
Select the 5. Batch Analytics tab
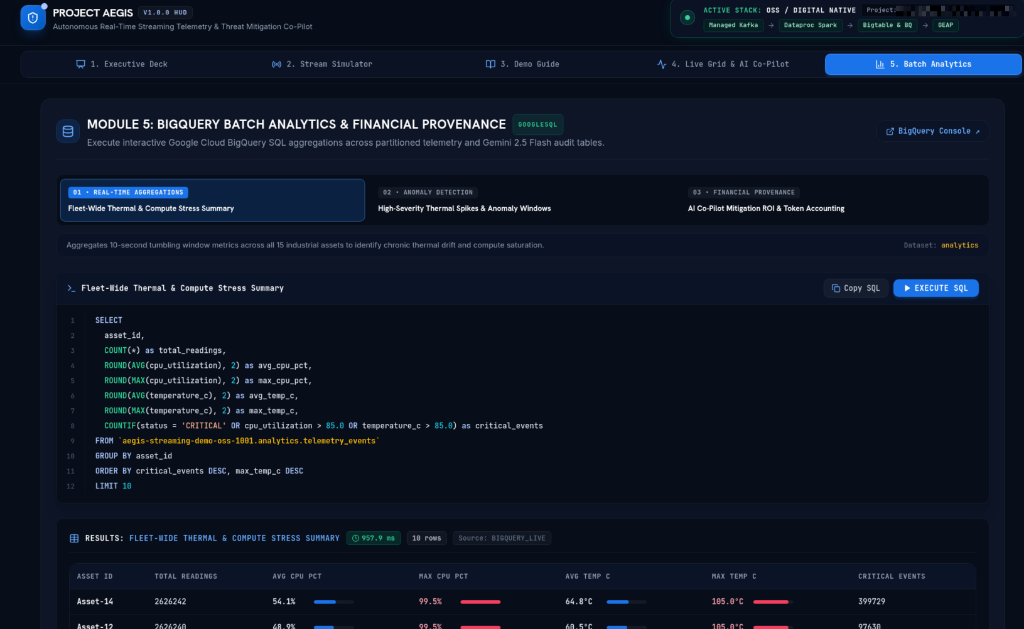click(x=923, y=64)
